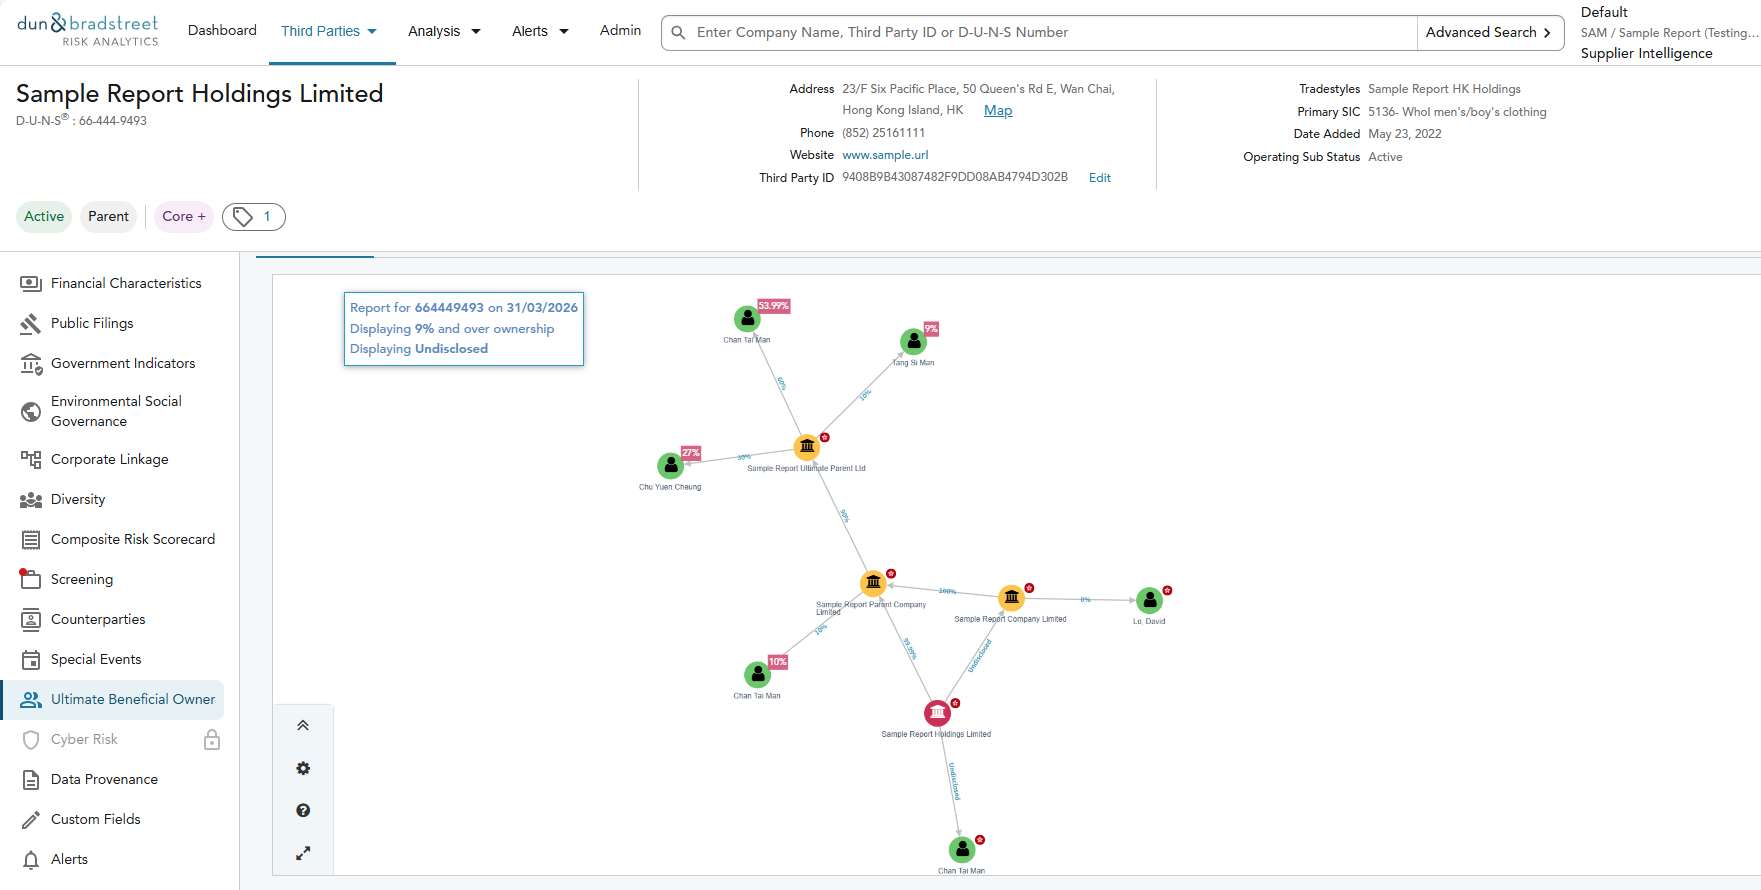Select the Sample Report Ultimate Parent Ltd node
Viewport: 1761px width, 890px height.
pyautogui.click(x=807, y=447)
